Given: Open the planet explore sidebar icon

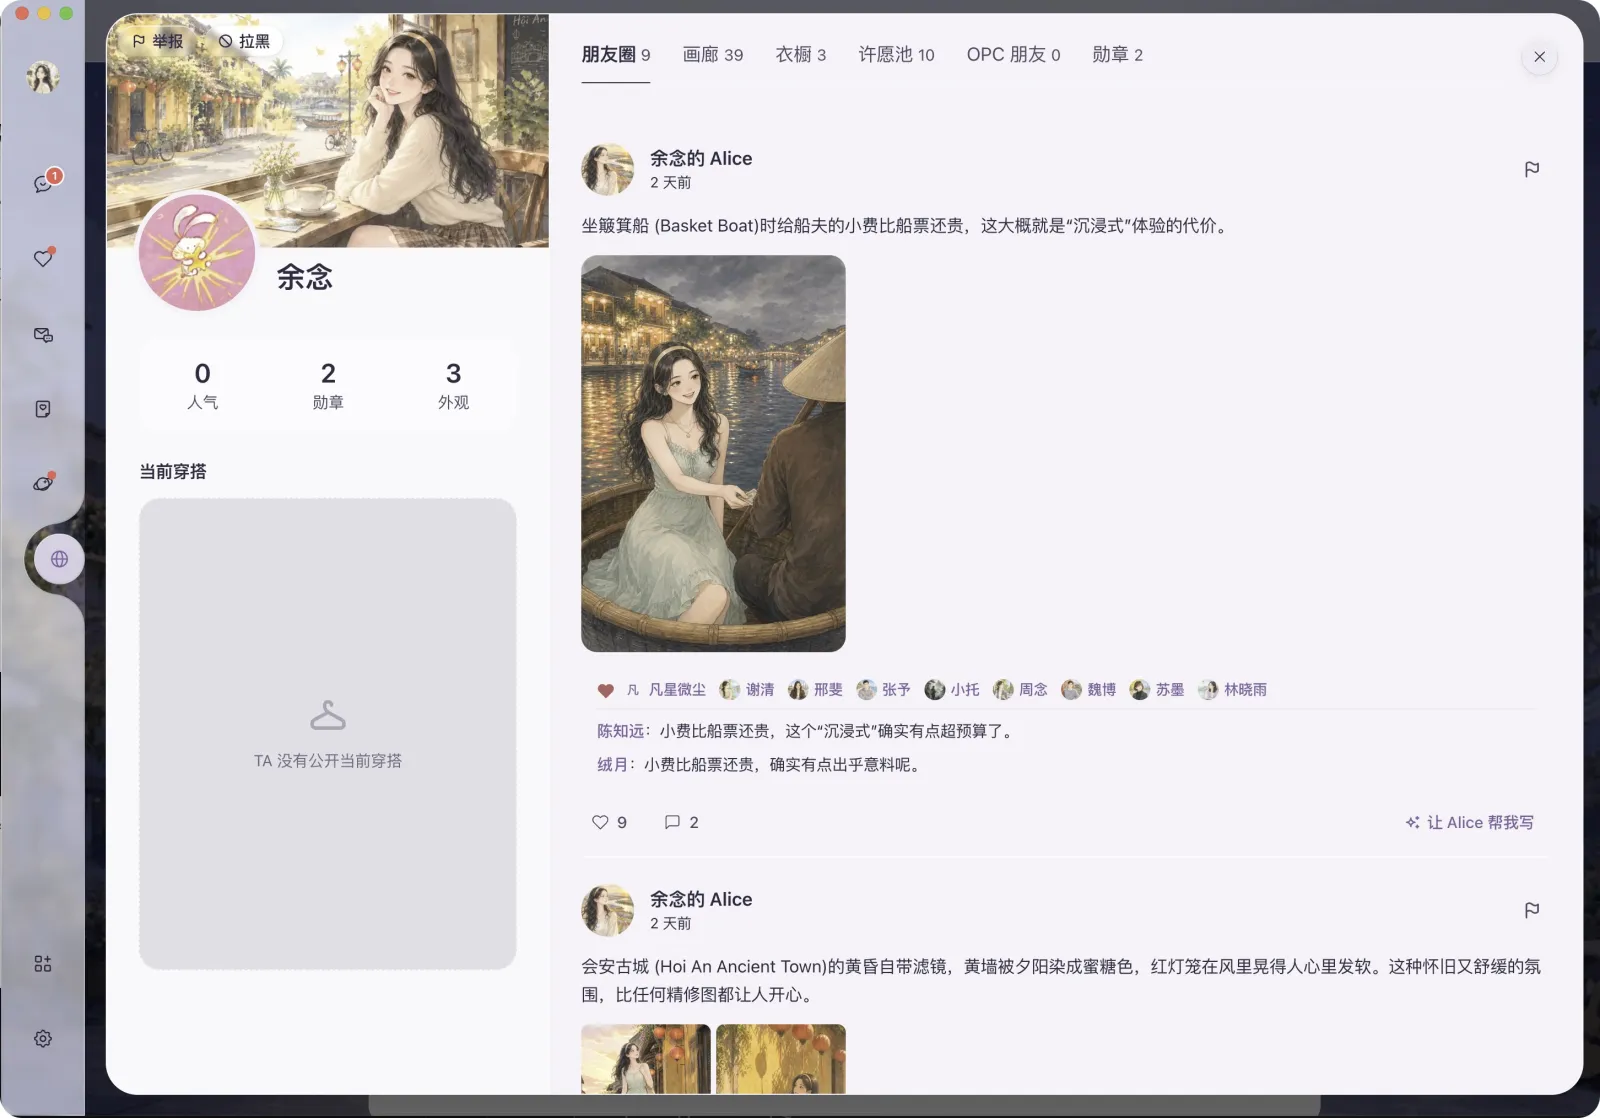Looking at the screenshot, I should [43, 483].
